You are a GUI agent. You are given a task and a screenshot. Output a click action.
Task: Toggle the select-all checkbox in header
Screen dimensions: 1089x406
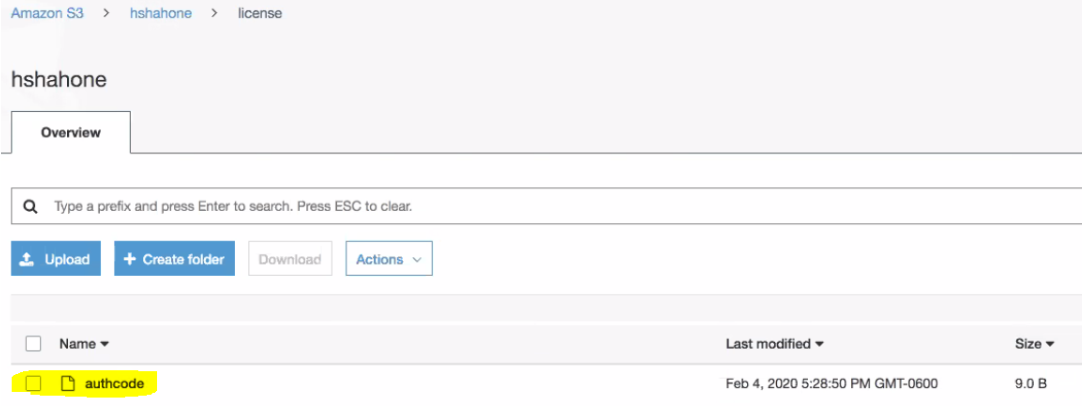[33, 344]
